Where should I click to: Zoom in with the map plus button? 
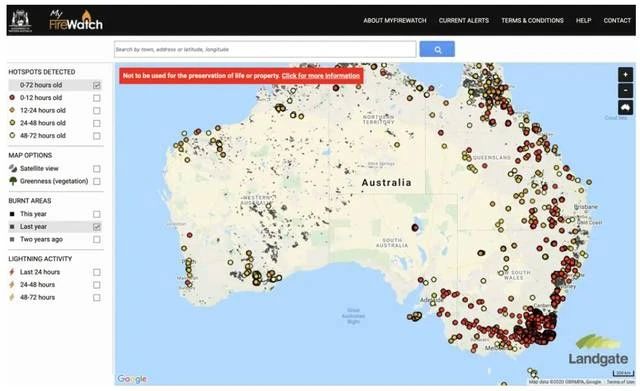(625, 75)
